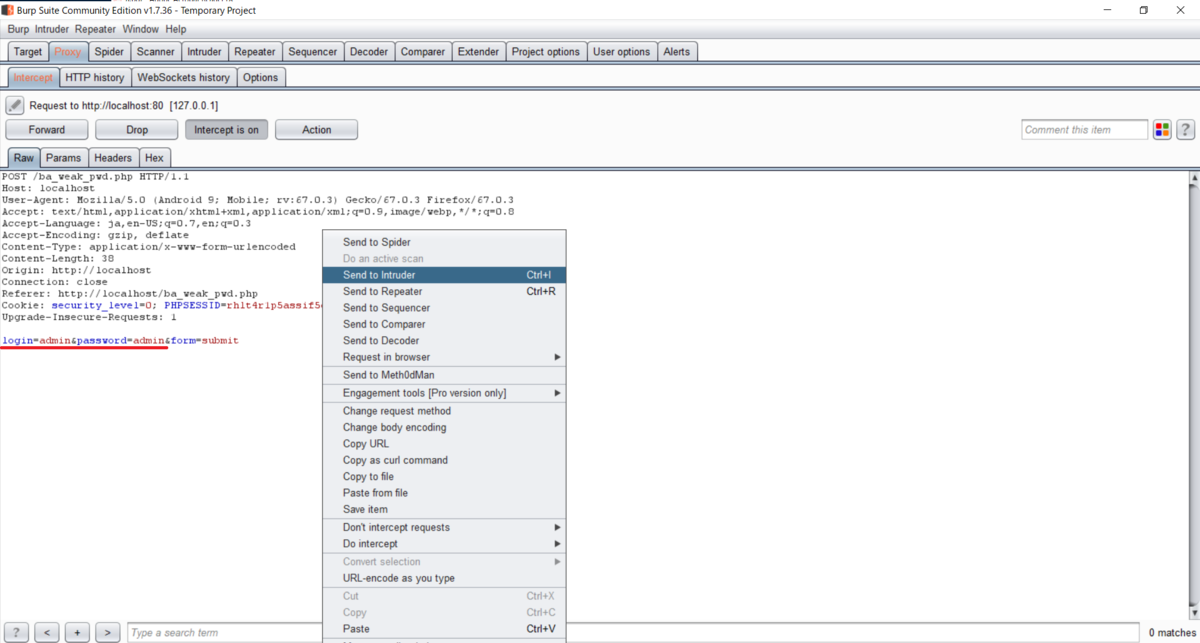This screenshot has height=643, width=1200.
Task: Switch to the Scanner tab
Action: pos(156,52)
